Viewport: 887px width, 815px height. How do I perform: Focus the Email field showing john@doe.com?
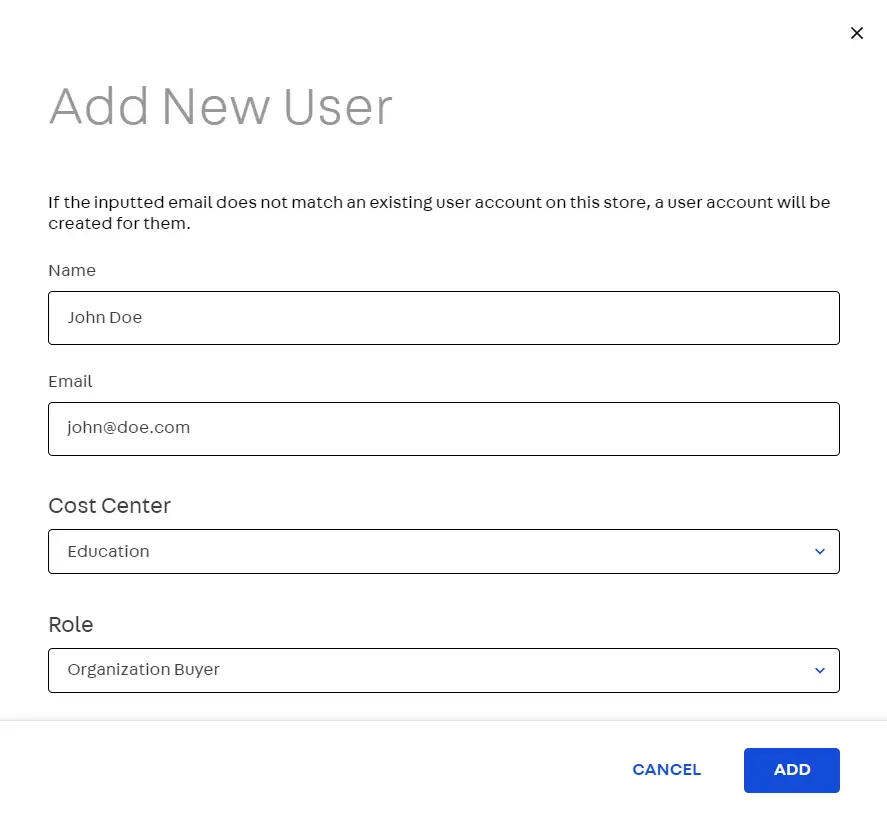[444, 427]
